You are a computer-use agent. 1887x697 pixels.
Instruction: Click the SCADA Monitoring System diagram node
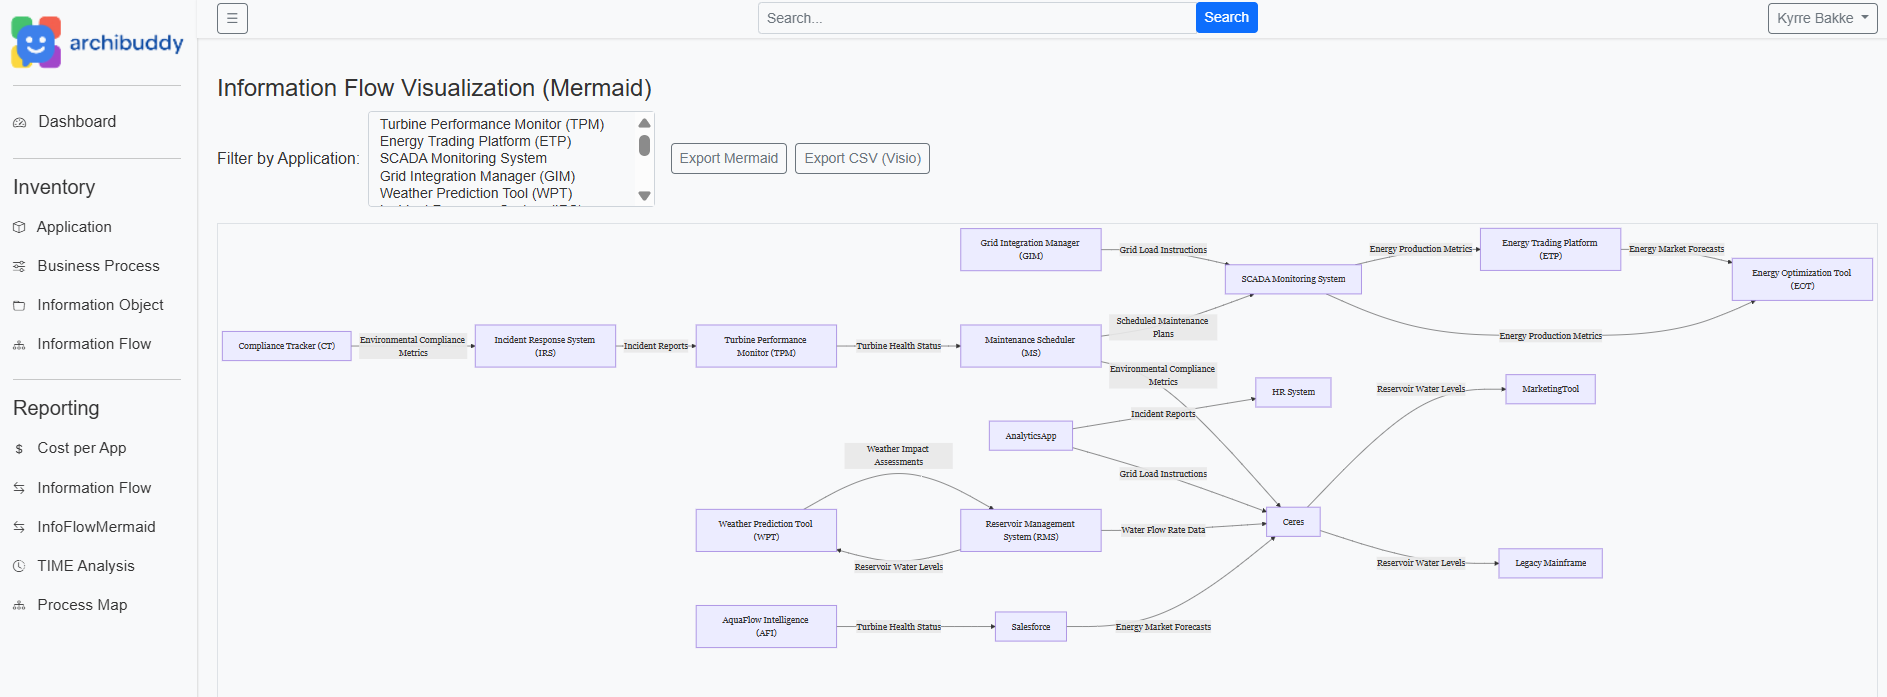coord(1293,279)
